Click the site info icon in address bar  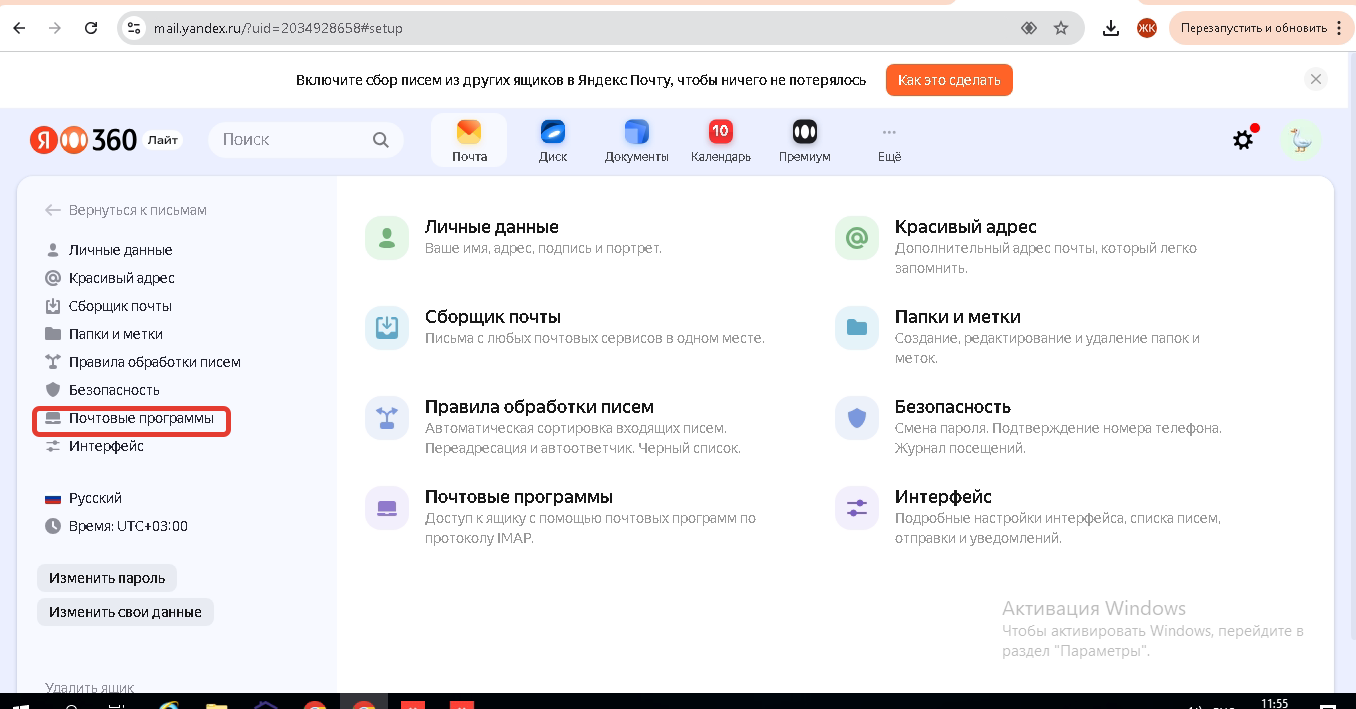point(134,28)
